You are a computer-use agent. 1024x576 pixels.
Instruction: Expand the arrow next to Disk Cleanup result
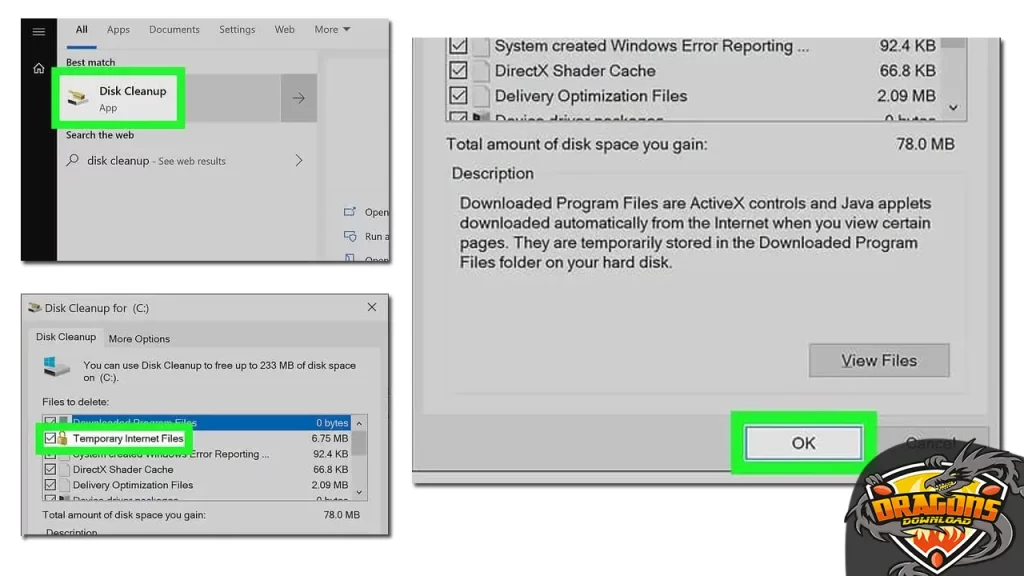click(x=298, y=98)
